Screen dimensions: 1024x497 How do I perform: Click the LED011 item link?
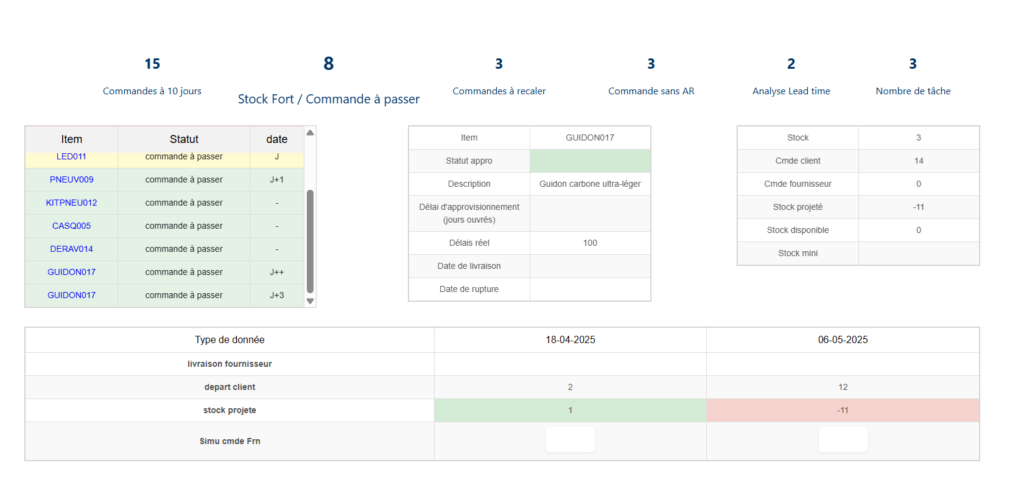coord(72,157)
